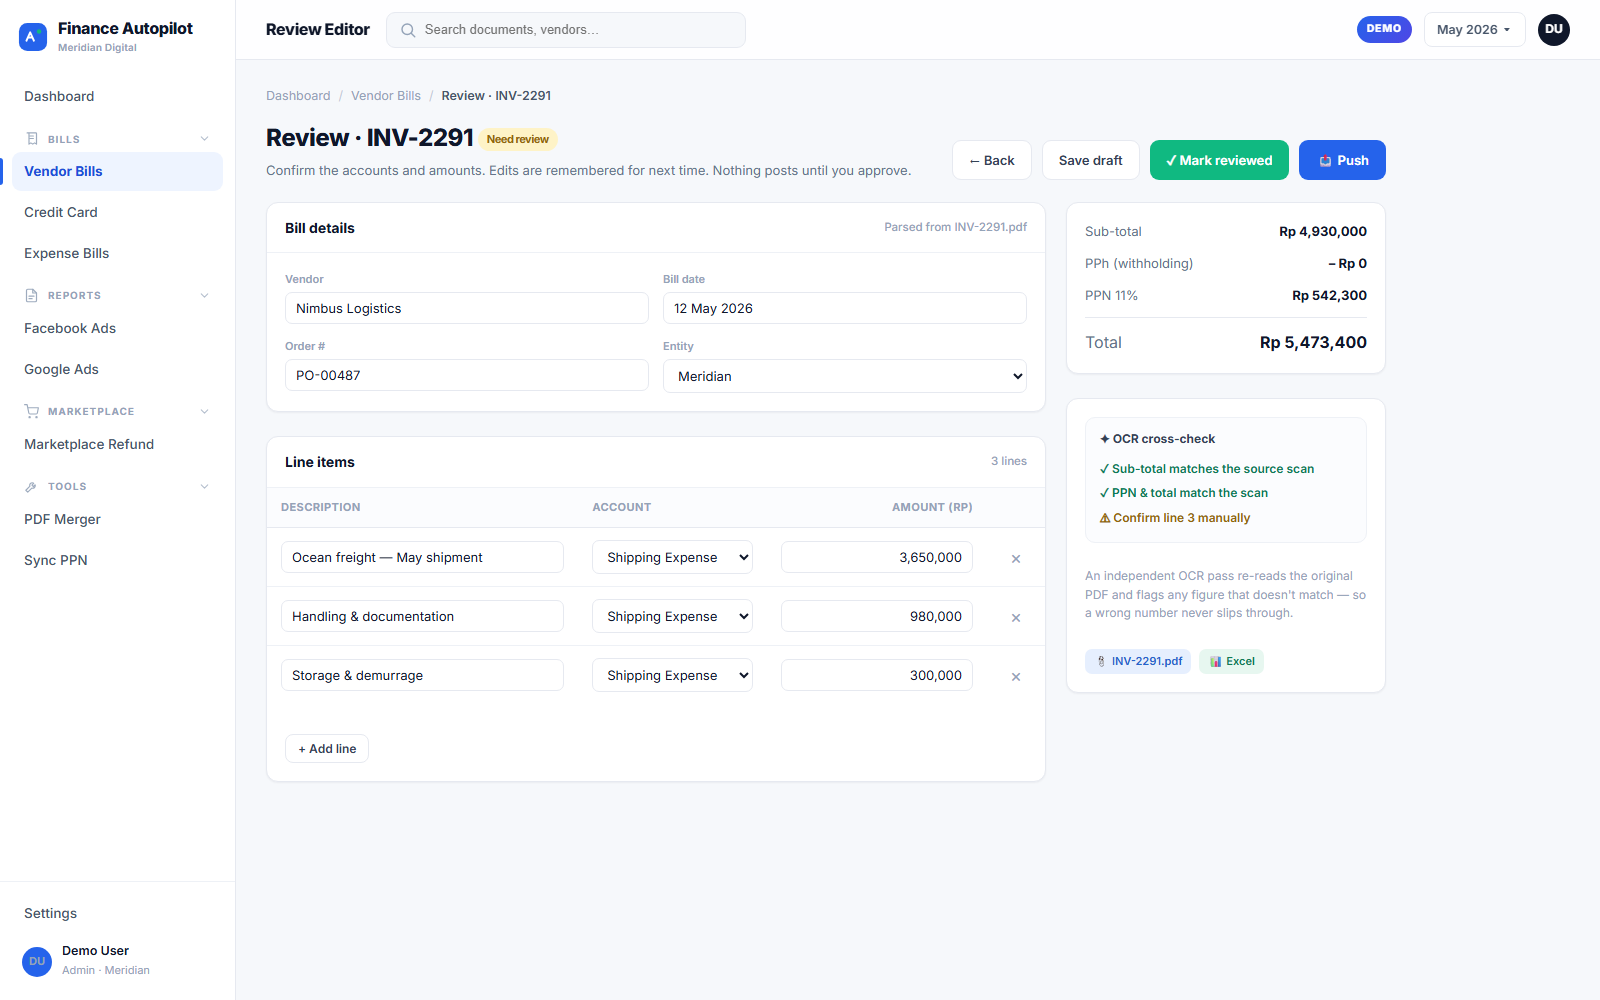This screenshot has width=1600, height=1000.
Task: Edit the Vendor field Nimbus Logistics
Action: 467,308
